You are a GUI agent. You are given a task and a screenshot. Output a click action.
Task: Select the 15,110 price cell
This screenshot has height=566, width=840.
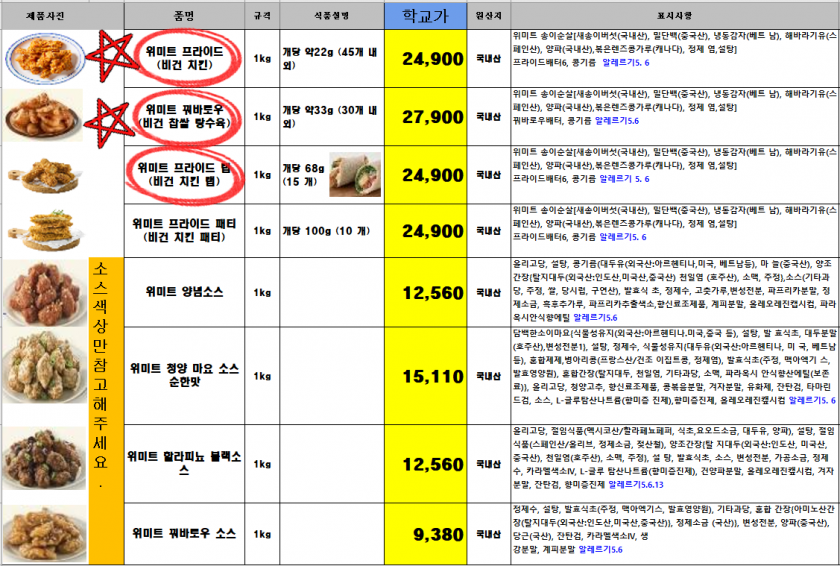425,376
